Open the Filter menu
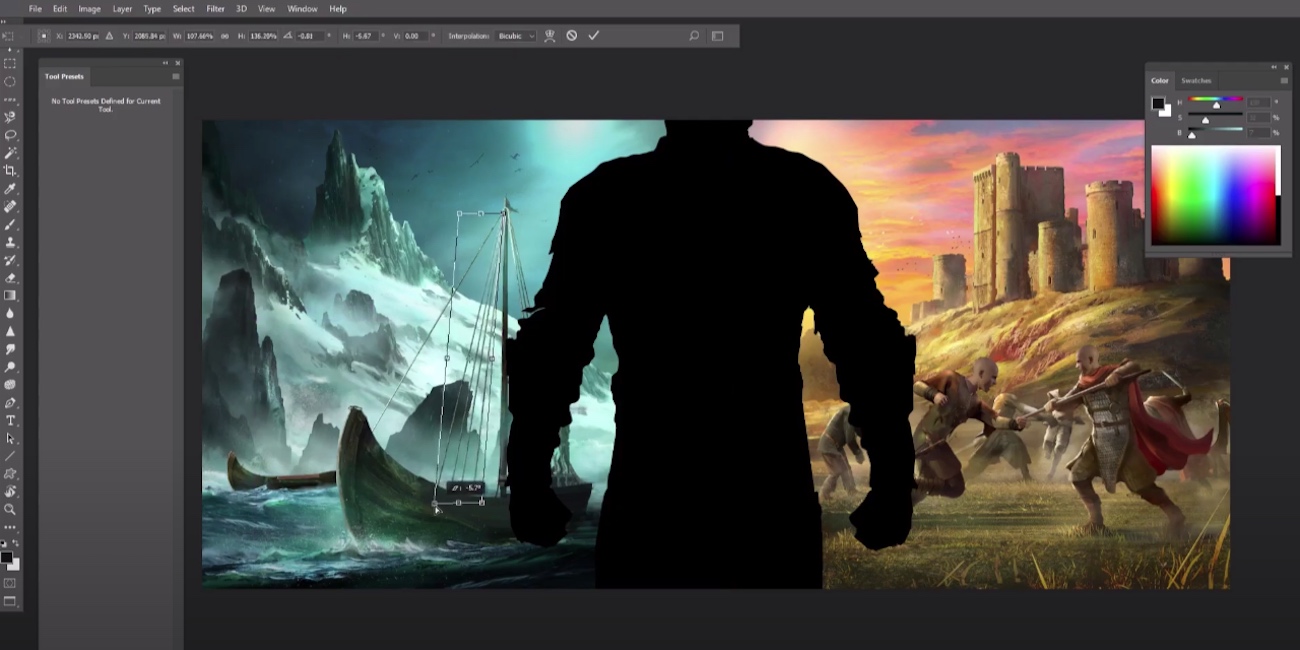The image size is (1300, 650). pos(214,9)
